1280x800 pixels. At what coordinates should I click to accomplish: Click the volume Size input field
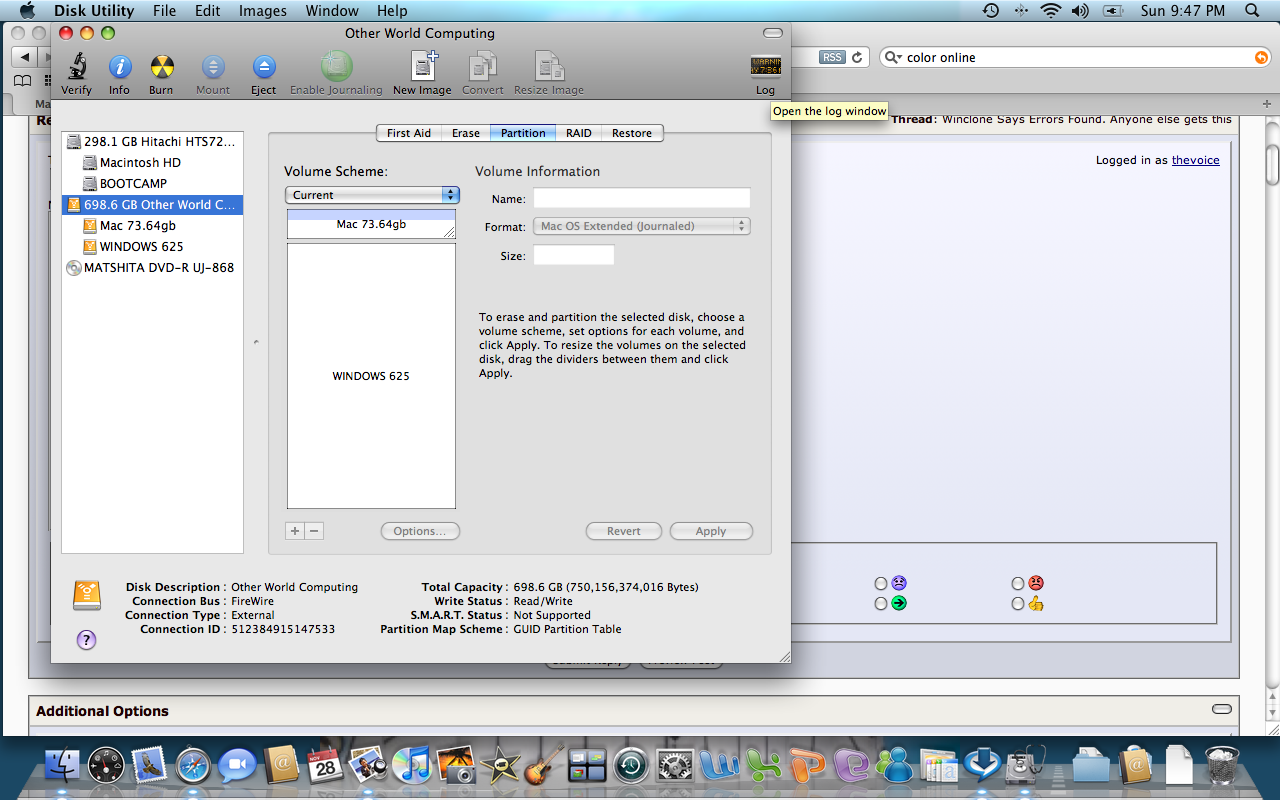tap(574, 255)
